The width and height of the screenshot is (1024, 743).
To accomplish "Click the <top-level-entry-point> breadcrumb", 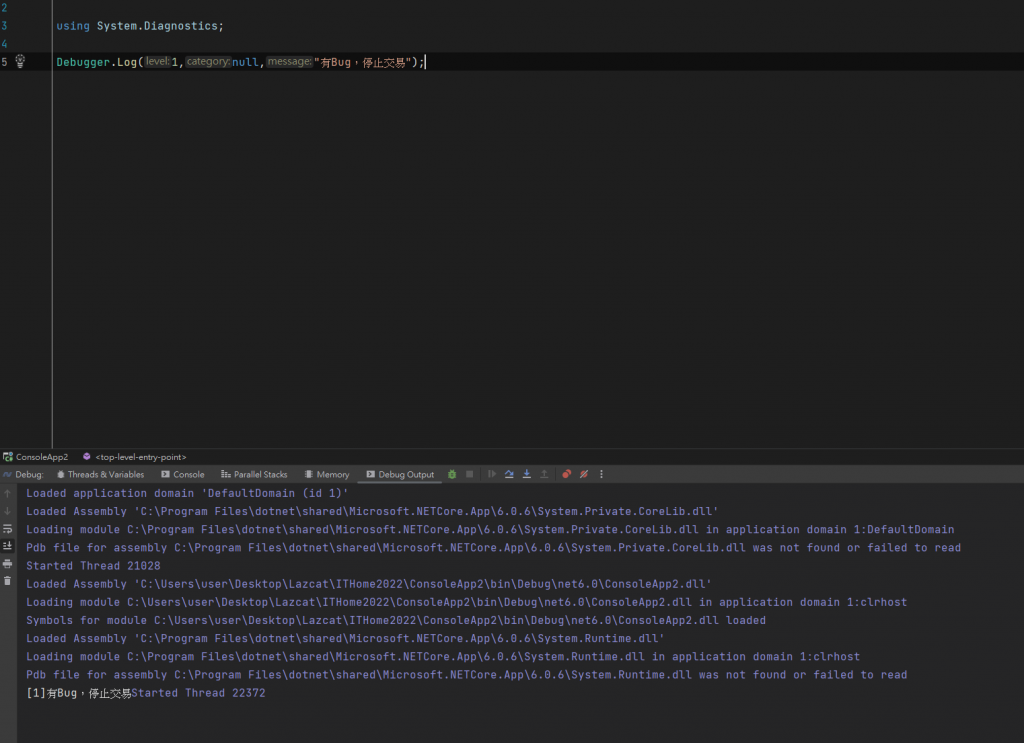I will click(x=135, y=457).
